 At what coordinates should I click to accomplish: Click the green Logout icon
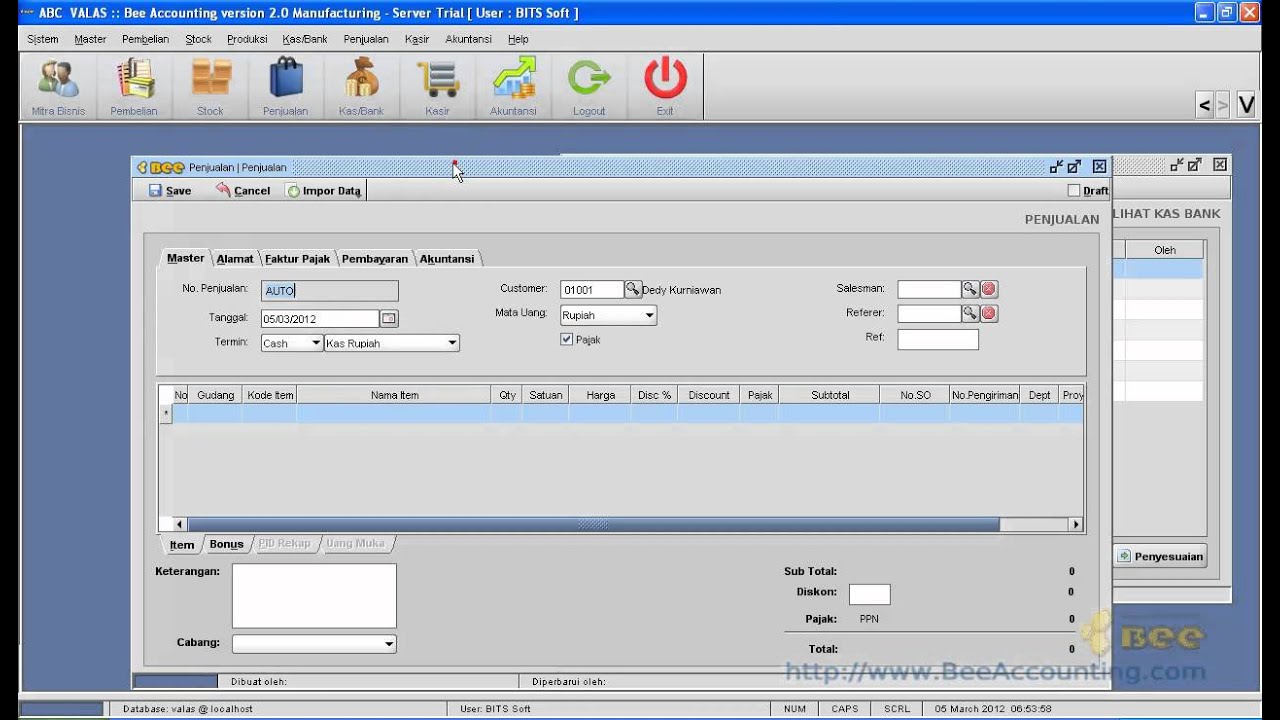(x=589, y=86)
